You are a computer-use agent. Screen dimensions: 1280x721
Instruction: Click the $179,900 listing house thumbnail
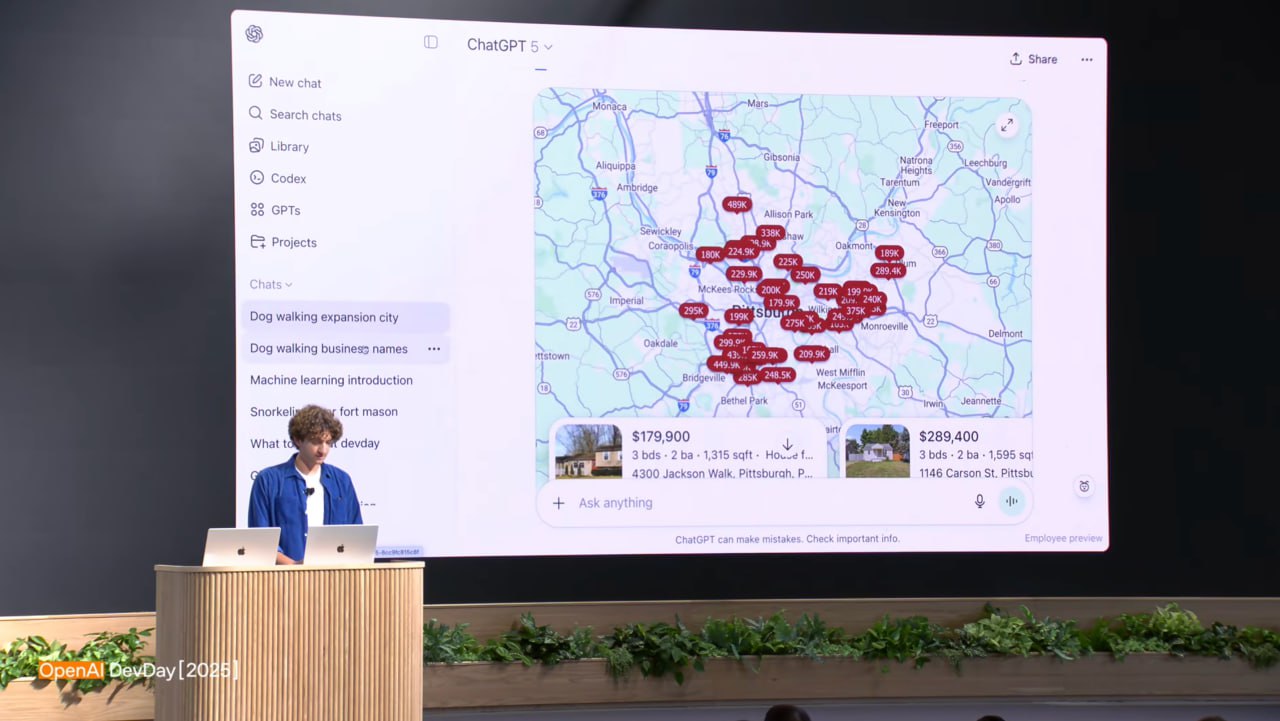tap(588, 451)
